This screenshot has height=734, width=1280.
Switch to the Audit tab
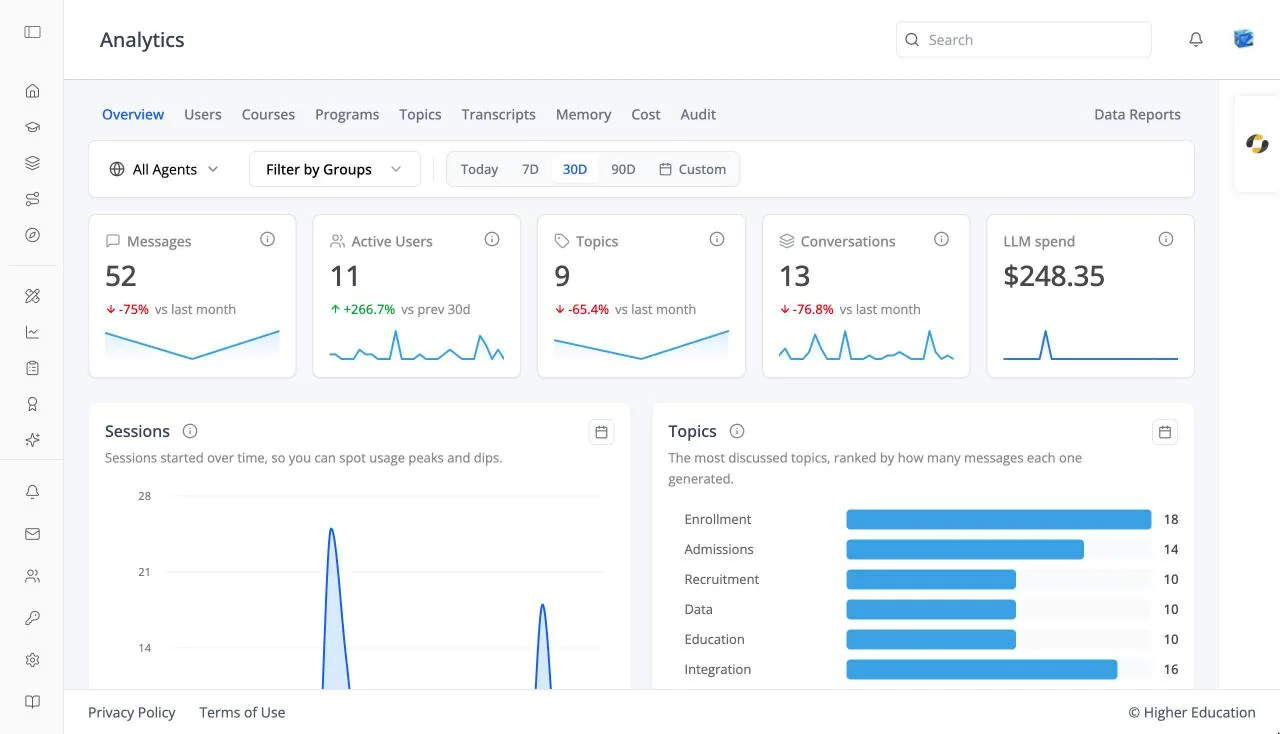[698, 114]
